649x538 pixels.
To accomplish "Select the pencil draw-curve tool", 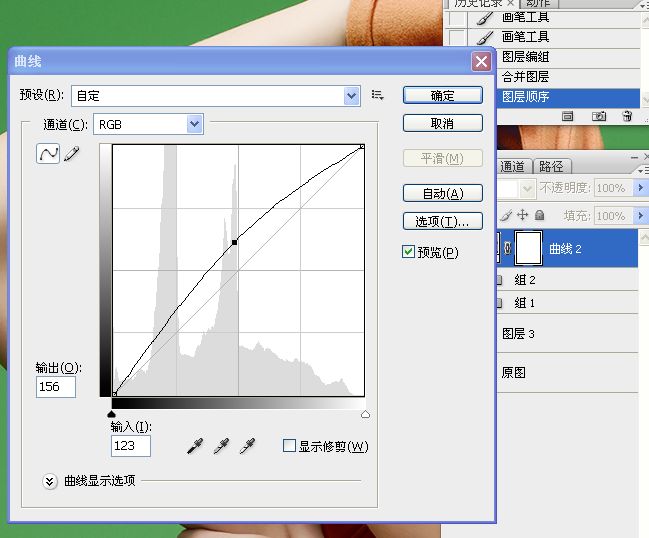I will tap(72, 154).
